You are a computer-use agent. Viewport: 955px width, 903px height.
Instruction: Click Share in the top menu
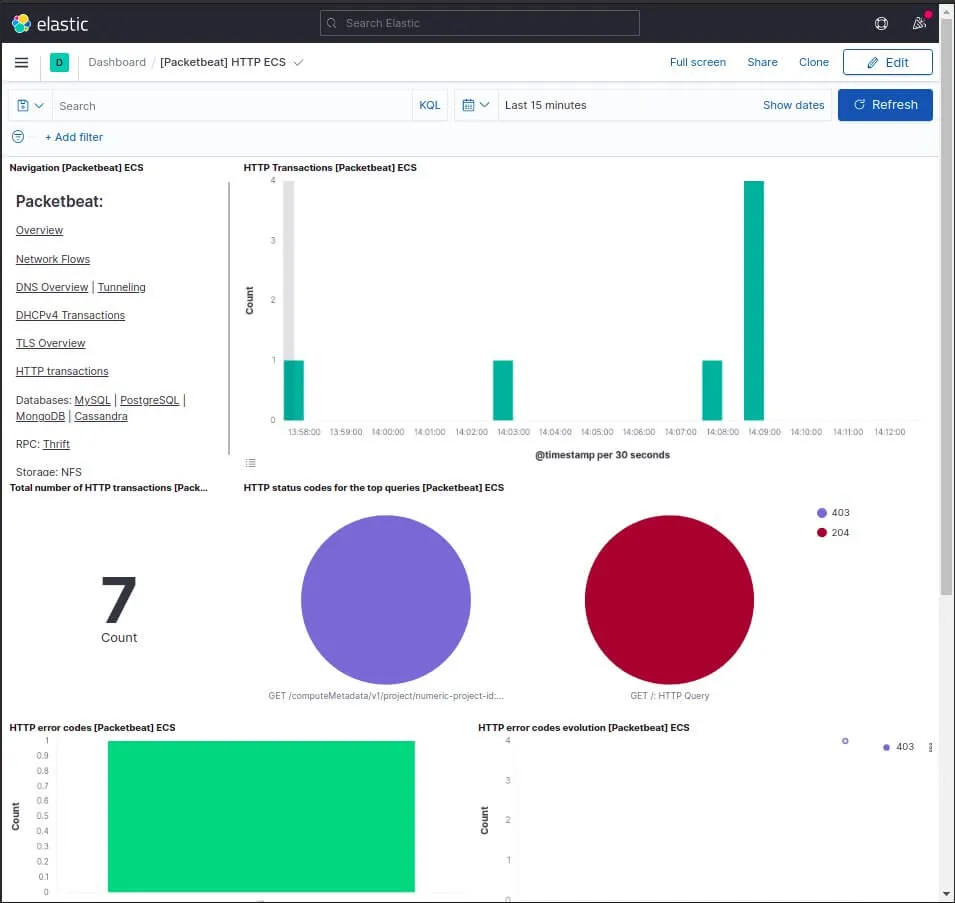coord(762,62)
